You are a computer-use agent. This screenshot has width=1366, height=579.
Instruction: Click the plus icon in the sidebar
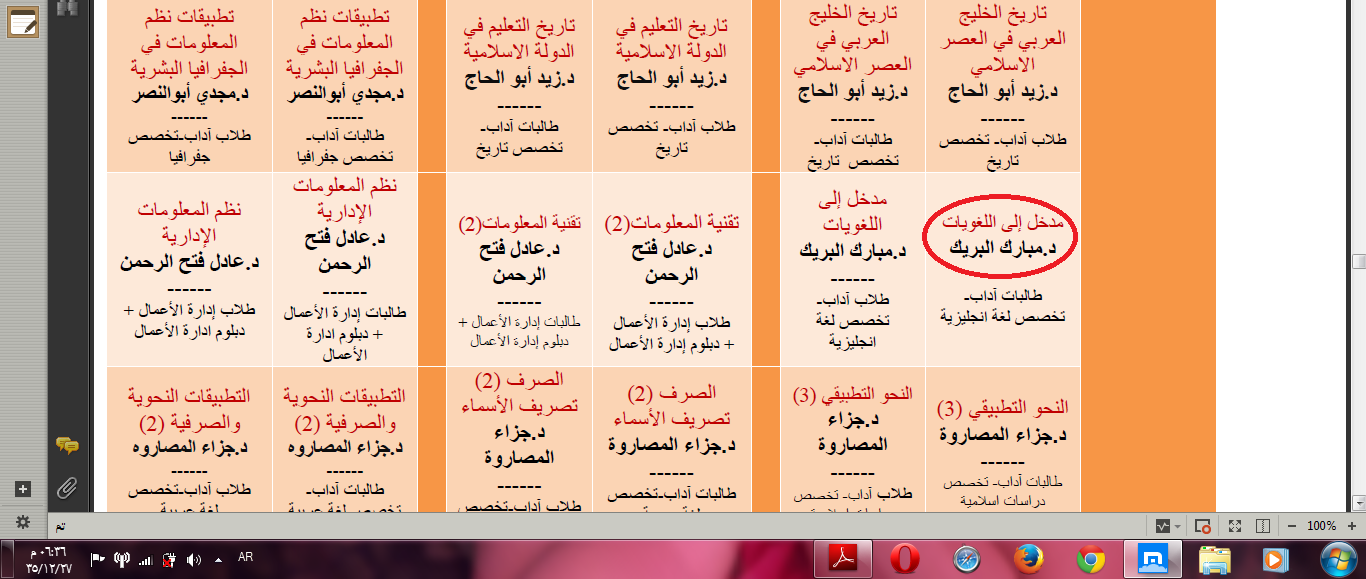point(23,489)
